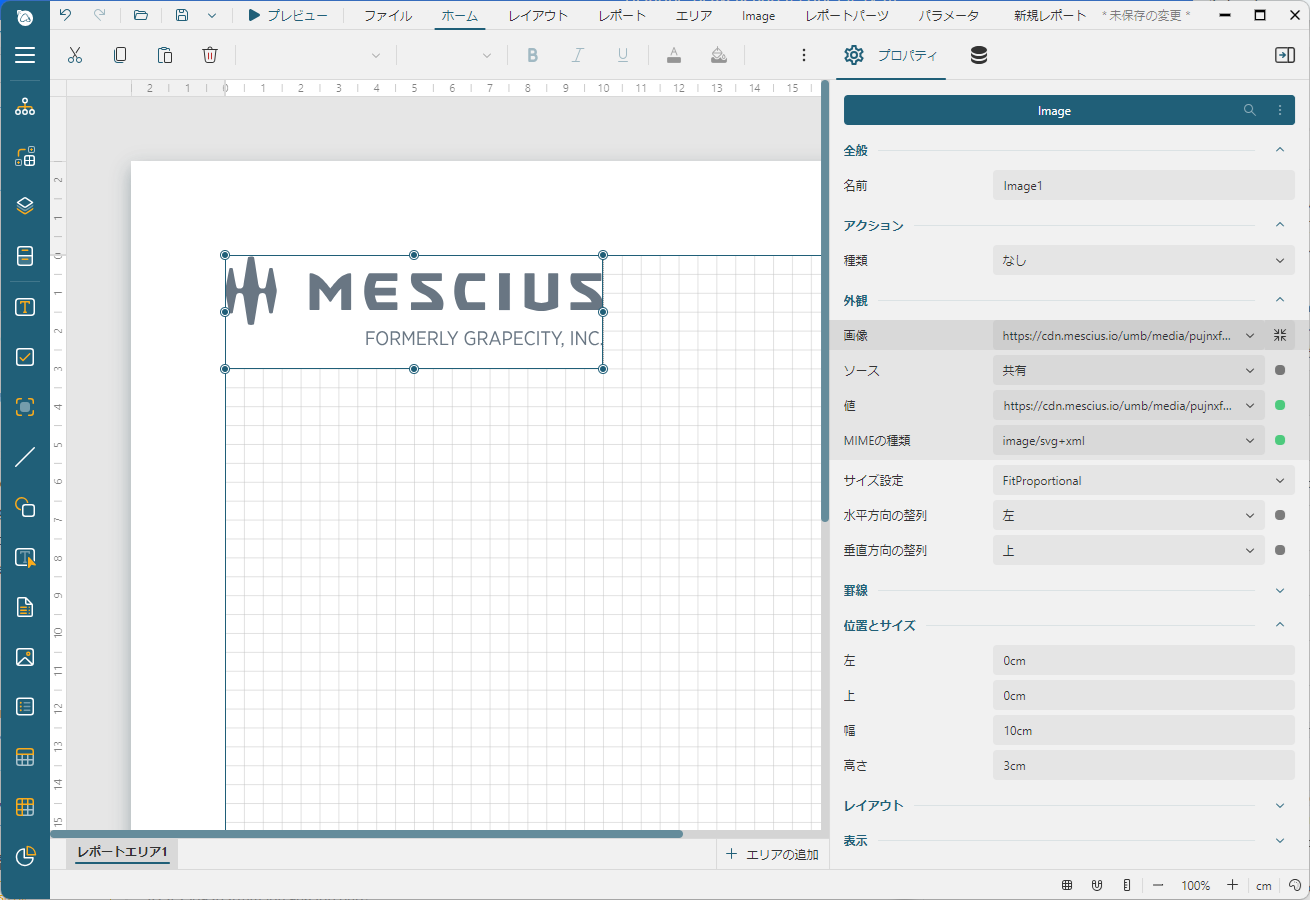
Task: Open the 種類 dropdown showing なし
Action: point(1144,260)
